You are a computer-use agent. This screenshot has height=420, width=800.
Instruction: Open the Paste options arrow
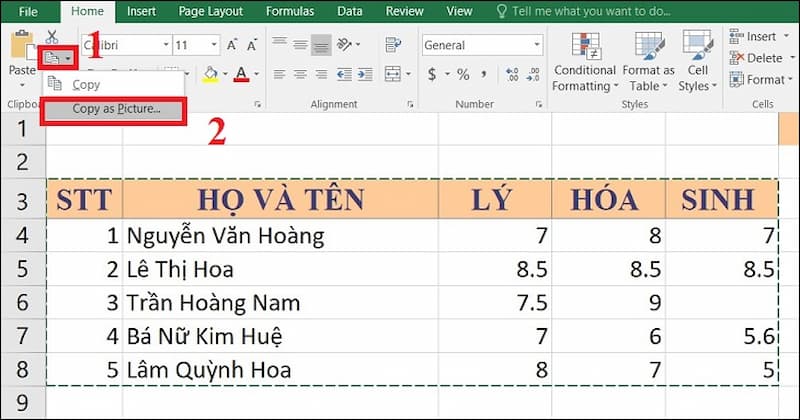pyautogui.click(x=22, y=84)
